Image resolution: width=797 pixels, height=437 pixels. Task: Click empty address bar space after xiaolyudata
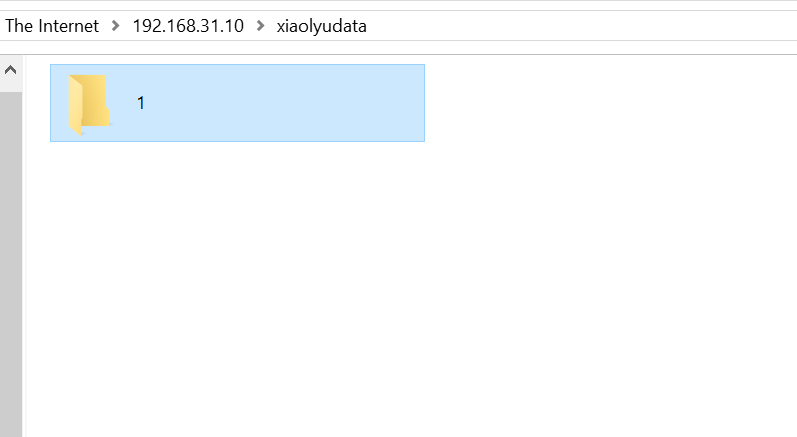[x=579, y=25]
